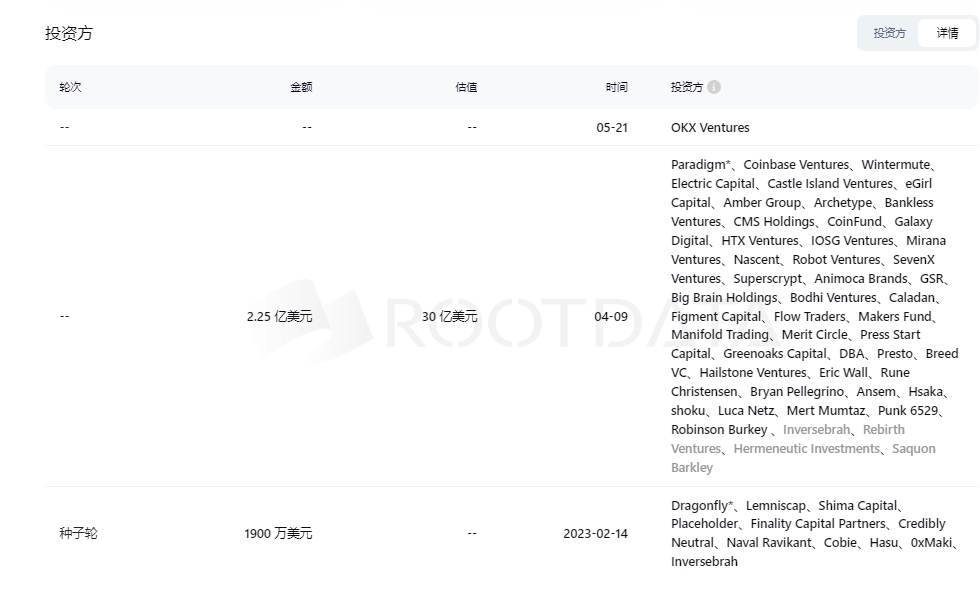
Task: Open the Makers Fund investor link
Action: click(895, 316)
